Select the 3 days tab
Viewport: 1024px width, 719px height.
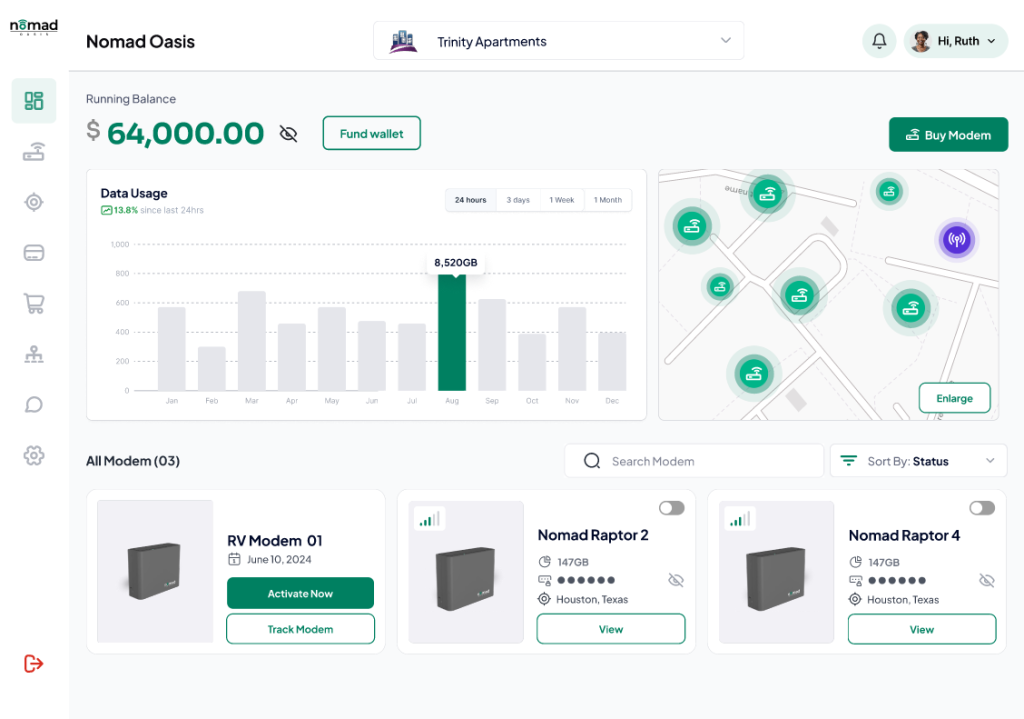[518, 200]
